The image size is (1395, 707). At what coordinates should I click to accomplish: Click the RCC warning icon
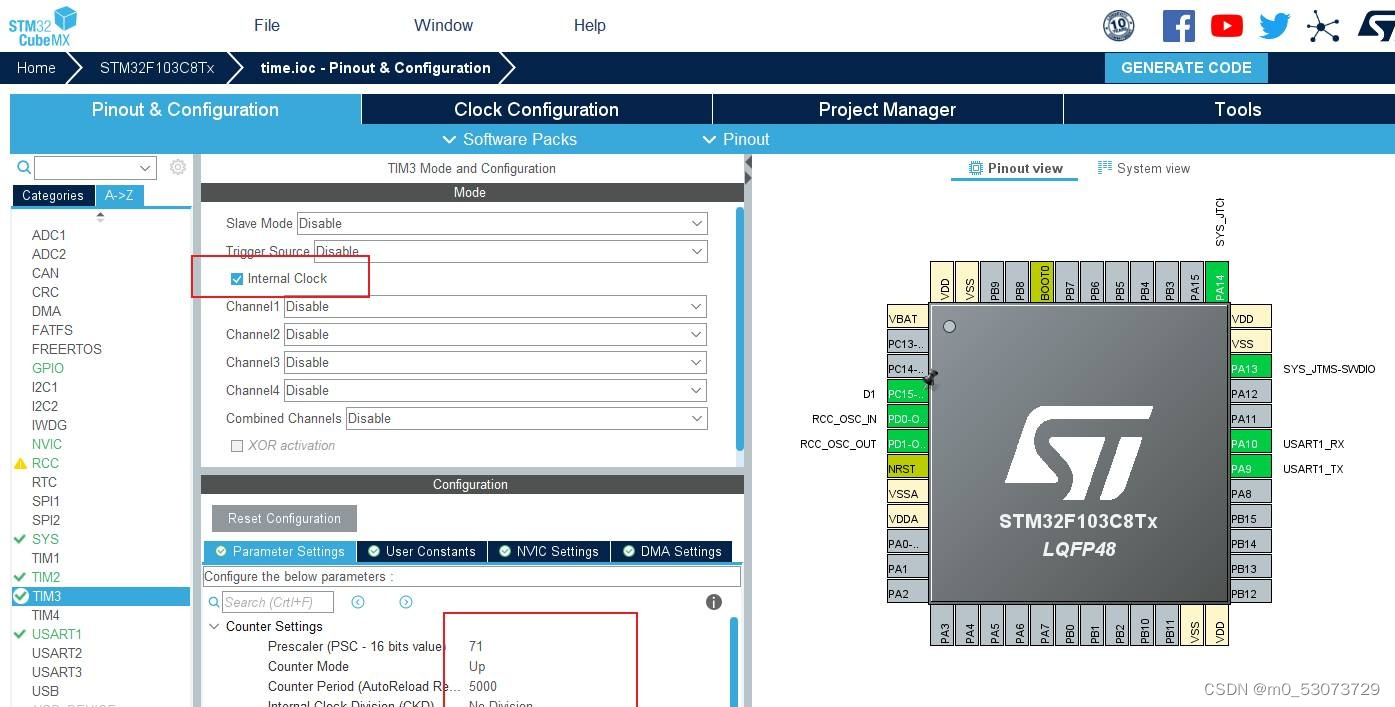tap(20, 463)
